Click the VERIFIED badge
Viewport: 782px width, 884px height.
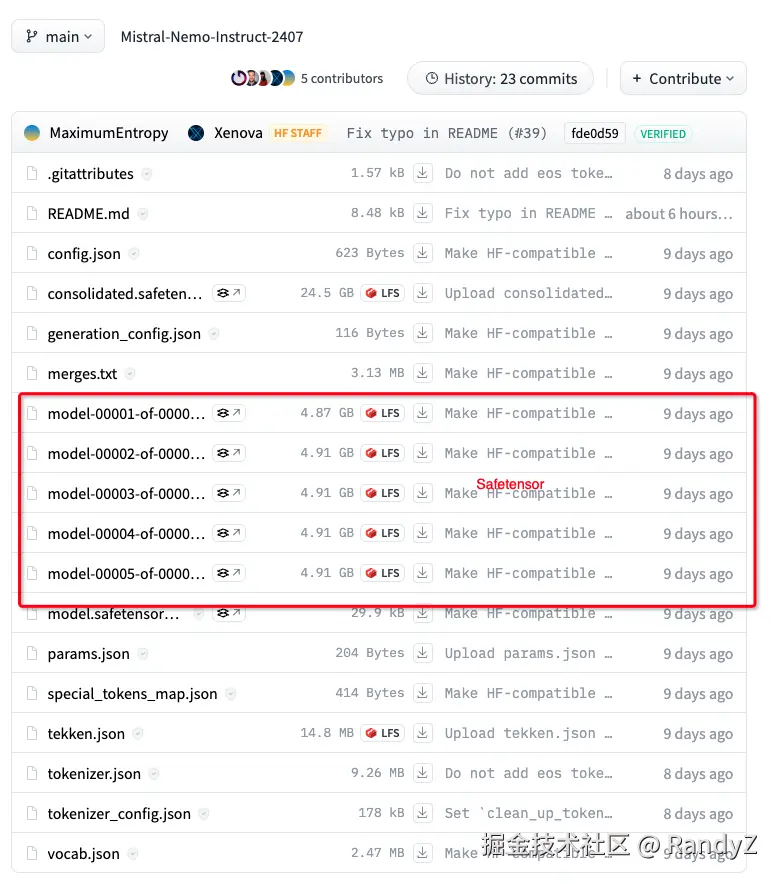click(663, 134)
